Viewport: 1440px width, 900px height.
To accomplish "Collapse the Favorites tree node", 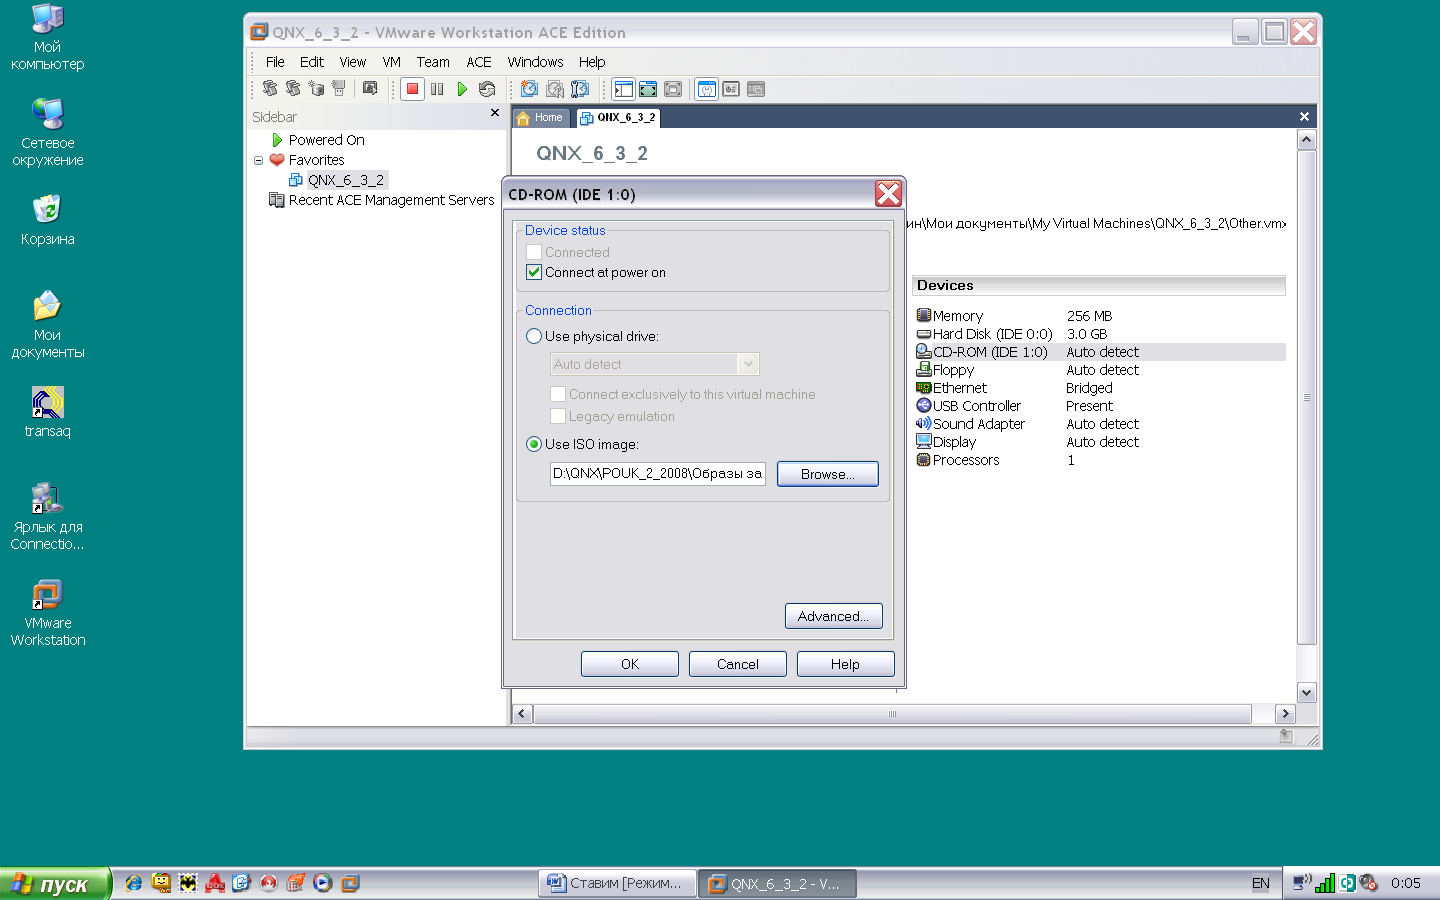I will point(258,160).
